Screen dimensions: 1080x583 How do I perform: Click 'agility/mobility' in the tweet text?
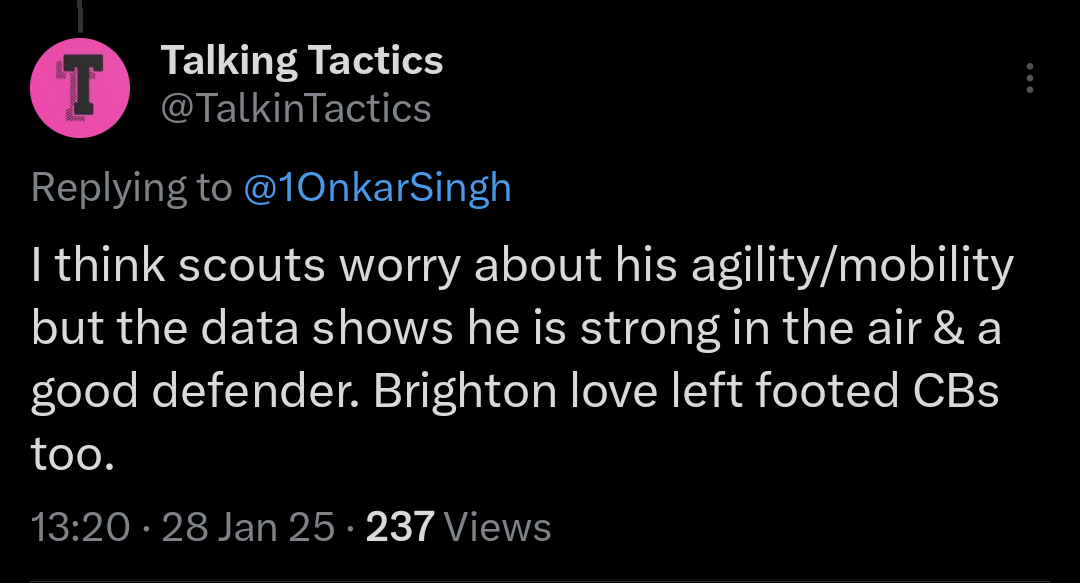853,266
